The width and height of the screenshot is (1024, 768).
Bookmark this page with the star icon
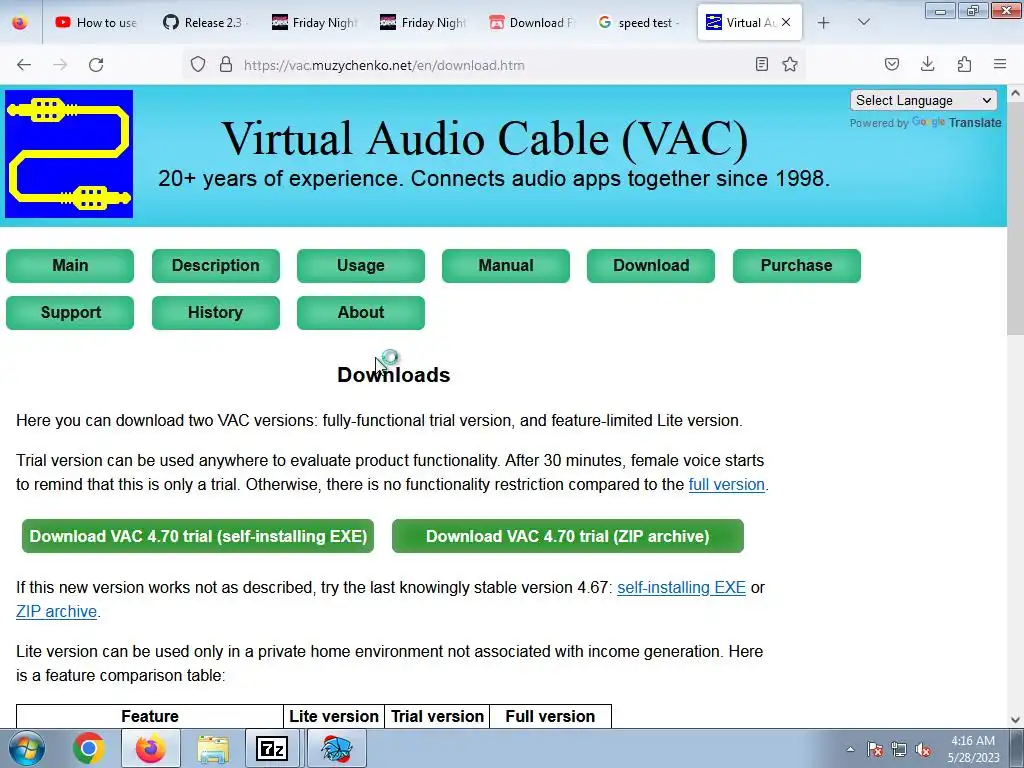[x=790, y=64]
